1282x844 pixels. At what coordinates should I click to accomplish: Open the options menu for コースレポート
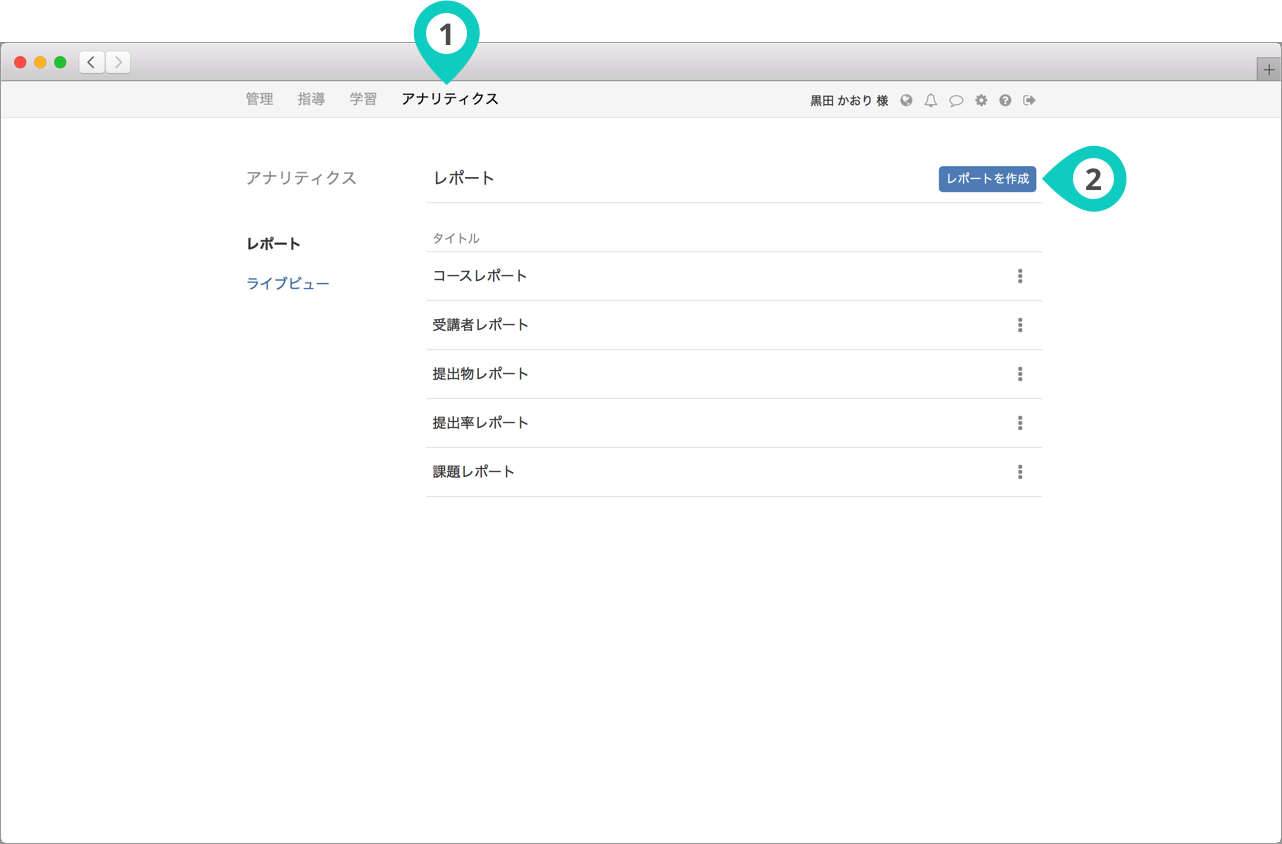(x=1020, y=276)
